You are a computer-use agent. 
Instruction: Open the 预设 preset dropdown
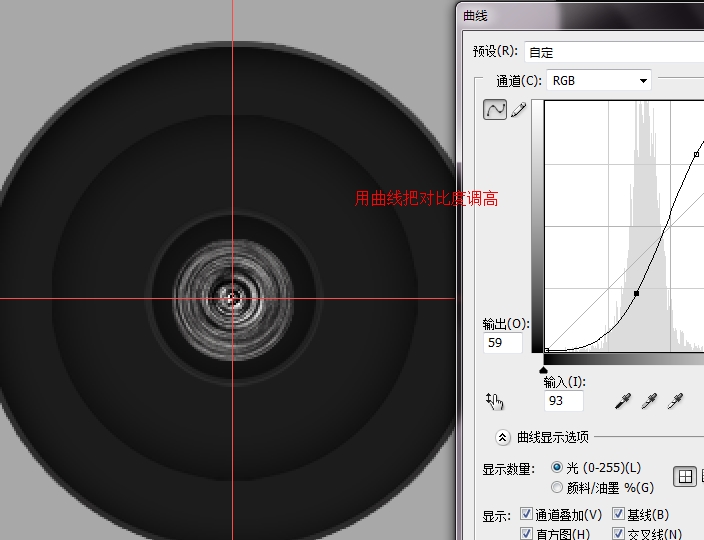(x=612, y=52)
